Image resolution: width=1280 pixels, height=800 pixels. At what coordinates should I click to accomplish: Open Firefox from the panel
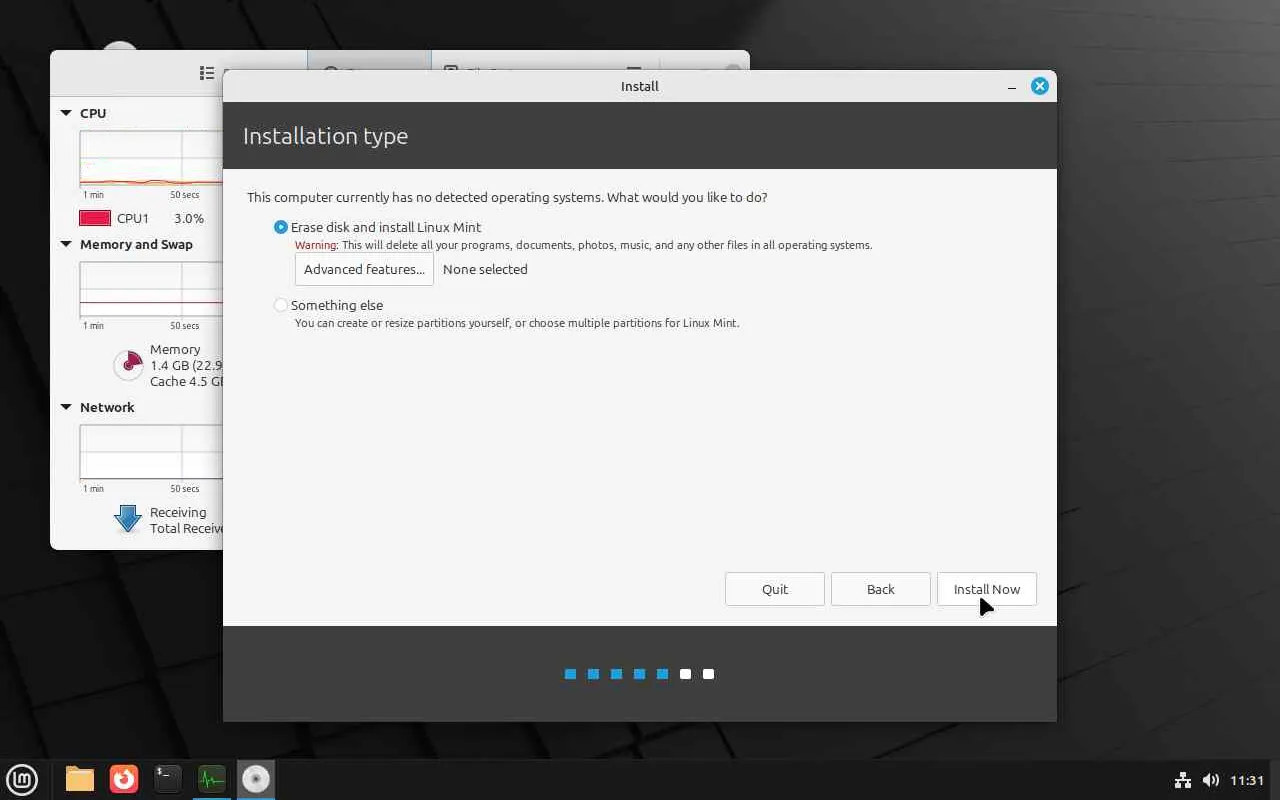pos(124,779)
